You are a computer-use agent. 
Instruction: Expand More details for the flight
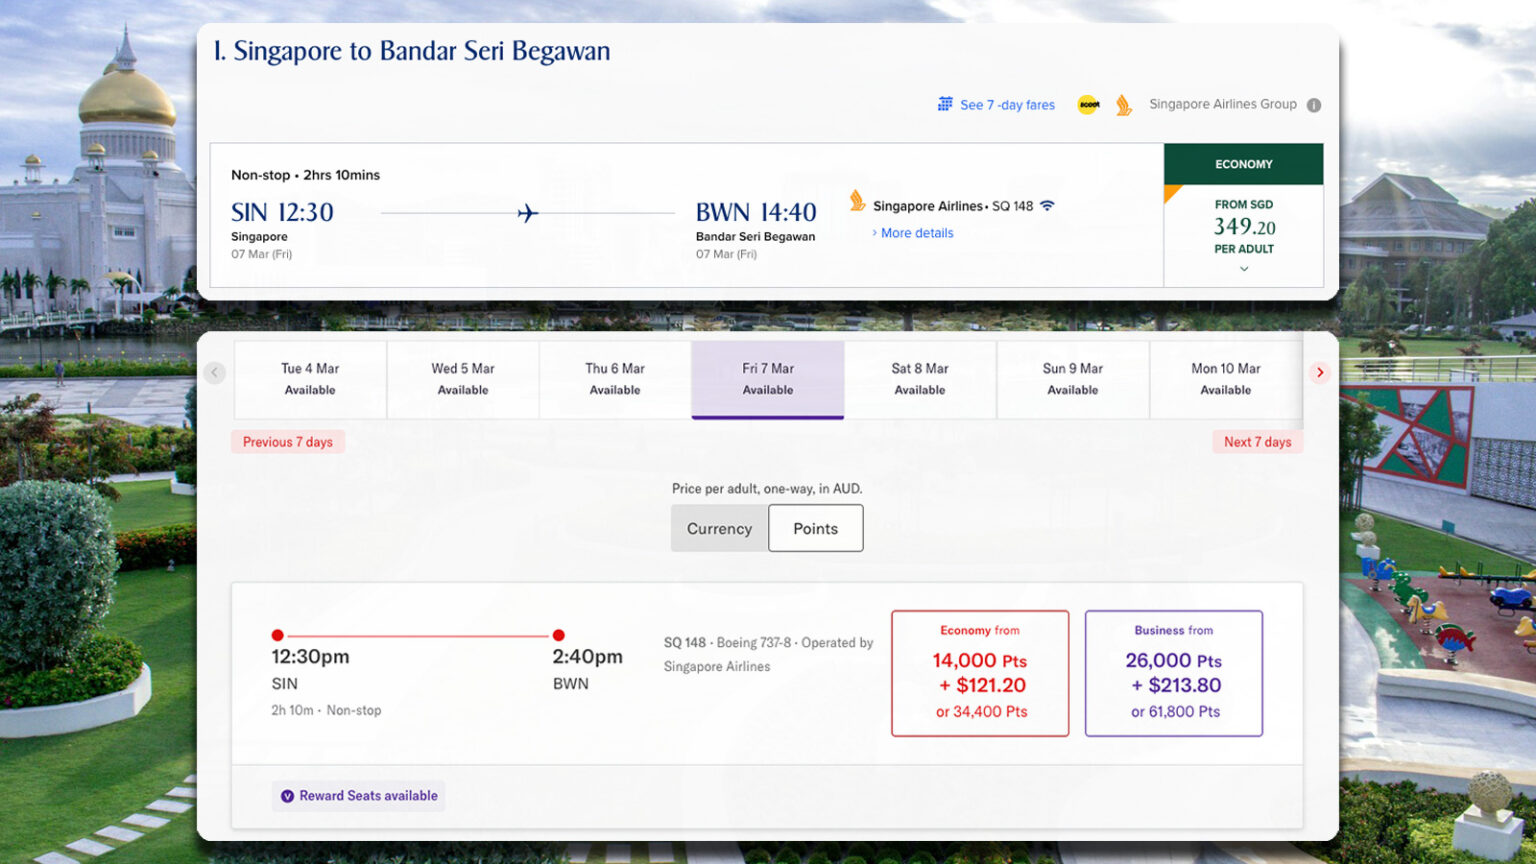[916, 233]
